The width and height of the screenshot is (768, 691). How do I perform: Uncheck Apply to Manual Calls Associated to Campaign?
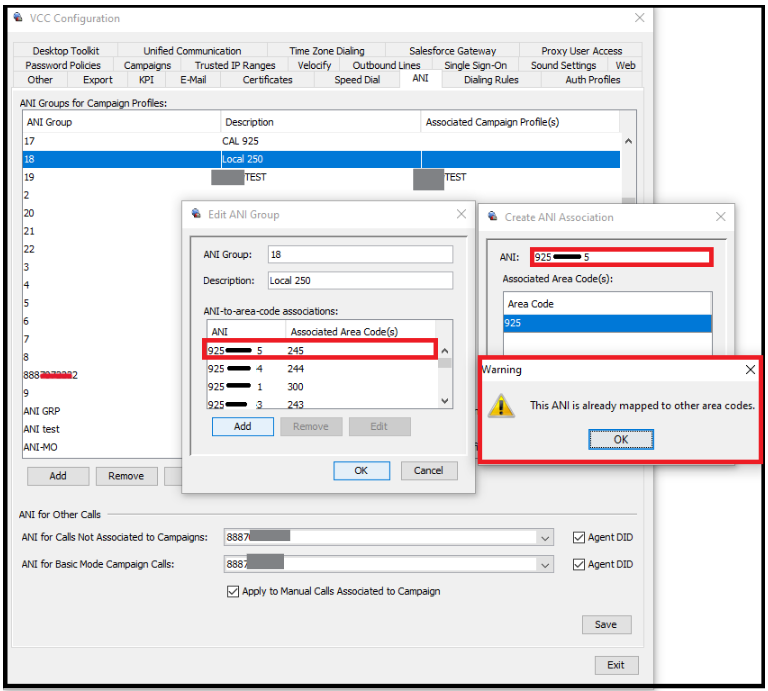coord(233,591)
